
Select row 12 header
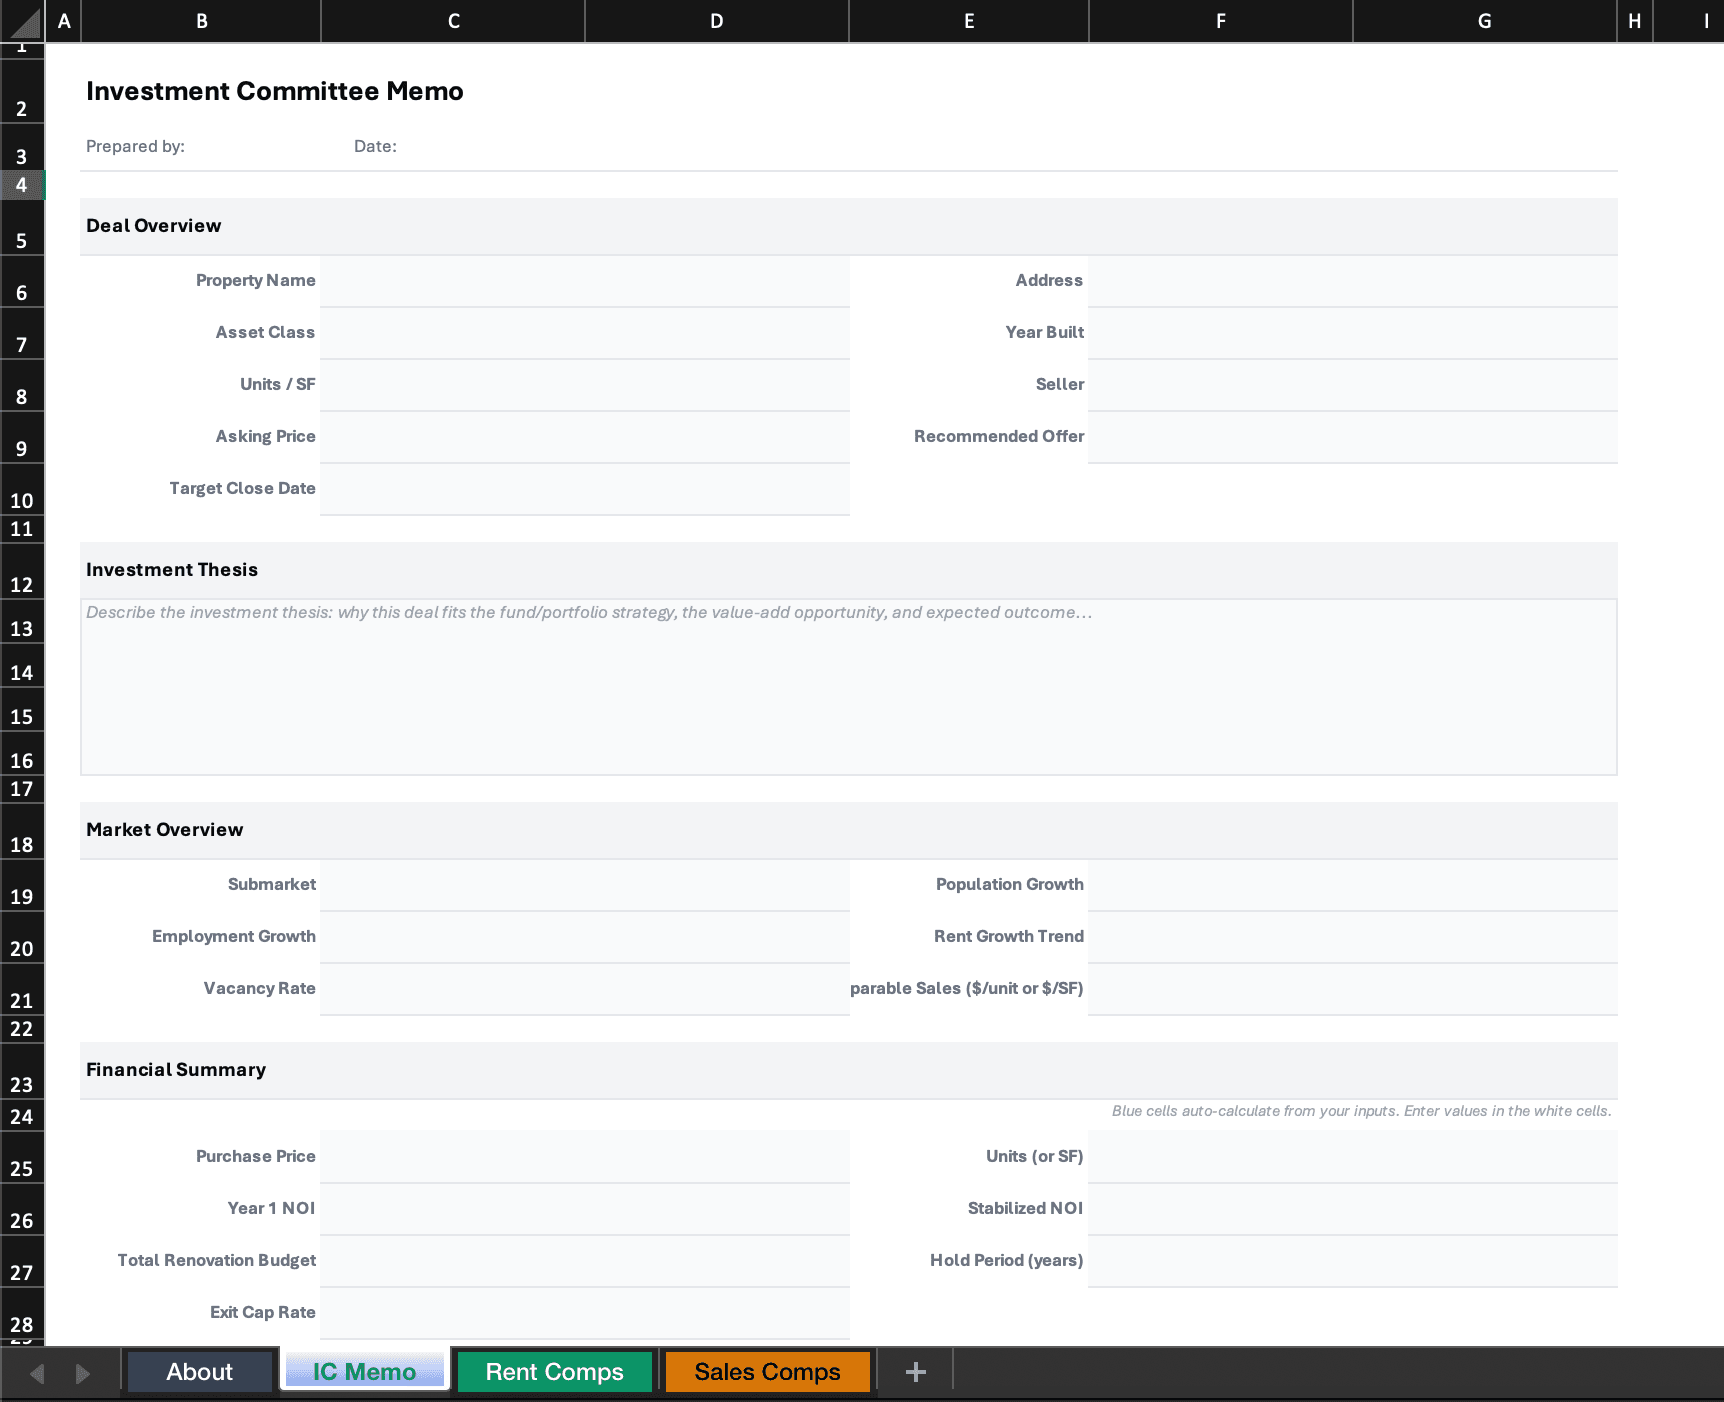22,576
